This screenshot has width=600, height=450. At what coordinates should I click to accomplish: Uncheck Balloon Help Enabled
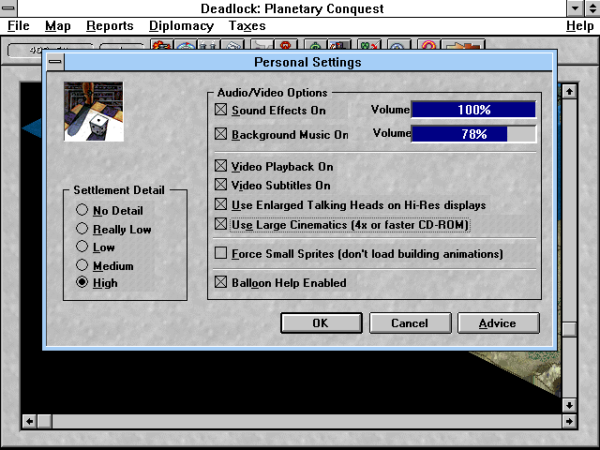[x=221, y=283]
